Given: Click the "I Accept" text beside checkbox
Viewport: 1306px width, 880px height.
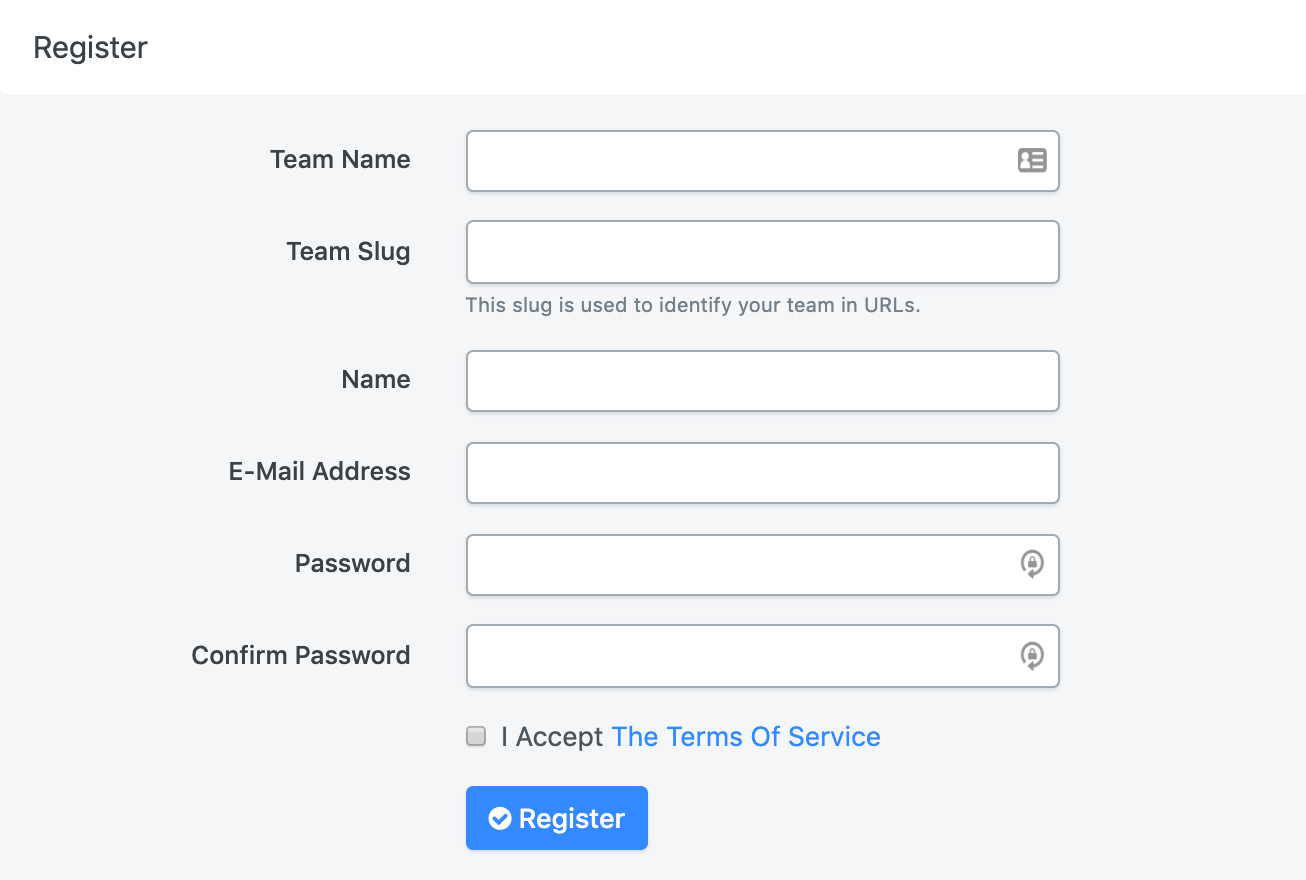Looking at the screenshot, I should tap(552, 737).
